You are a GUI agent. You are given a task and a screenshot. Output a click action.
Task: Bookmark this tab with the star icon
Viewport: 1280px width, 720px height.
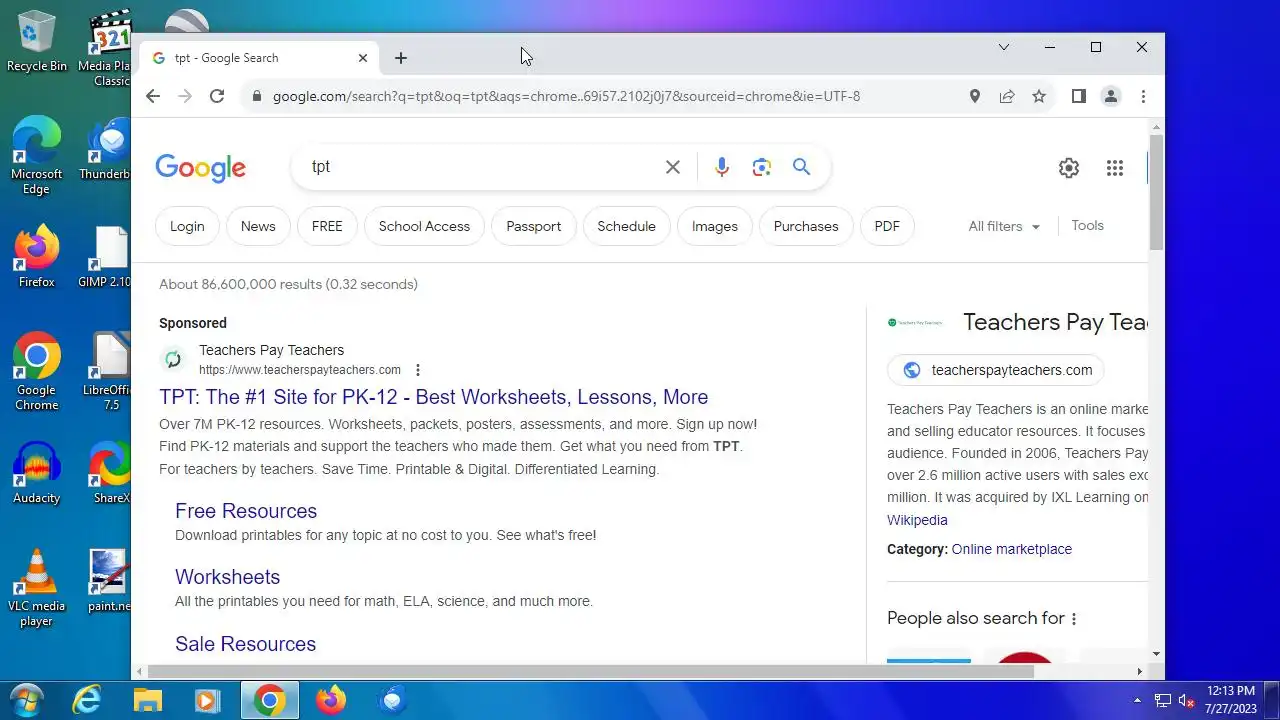click(x=1039, y=96)
